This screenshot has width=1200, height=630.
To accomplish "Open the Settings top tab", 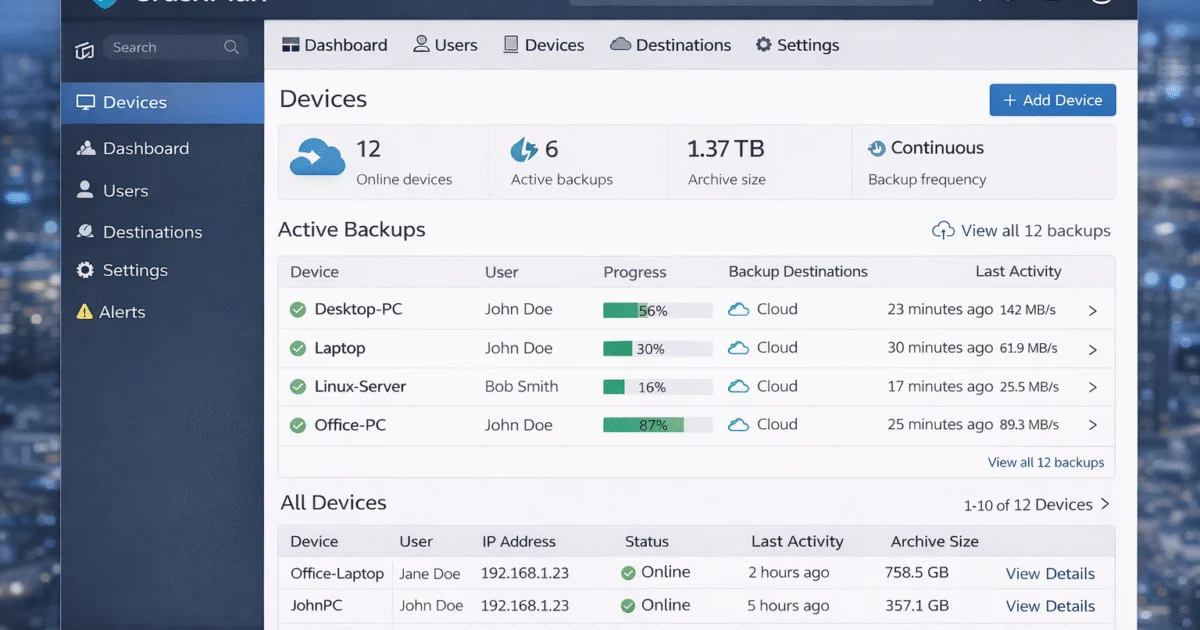I will click(797, 45).
